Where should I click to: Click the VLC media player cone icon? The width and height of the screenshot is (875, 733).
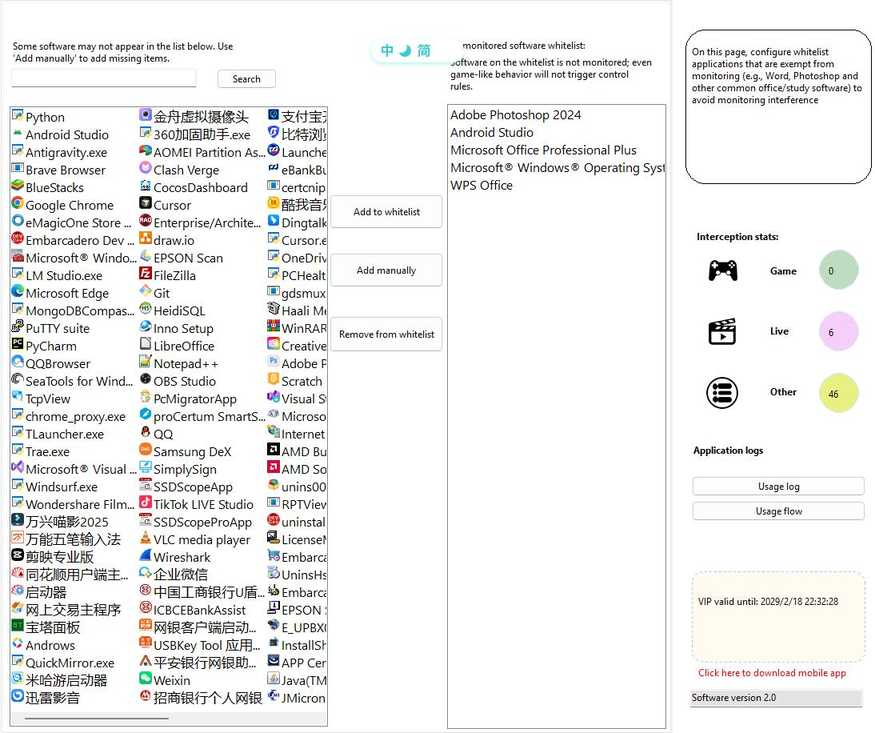pos(145,538)
